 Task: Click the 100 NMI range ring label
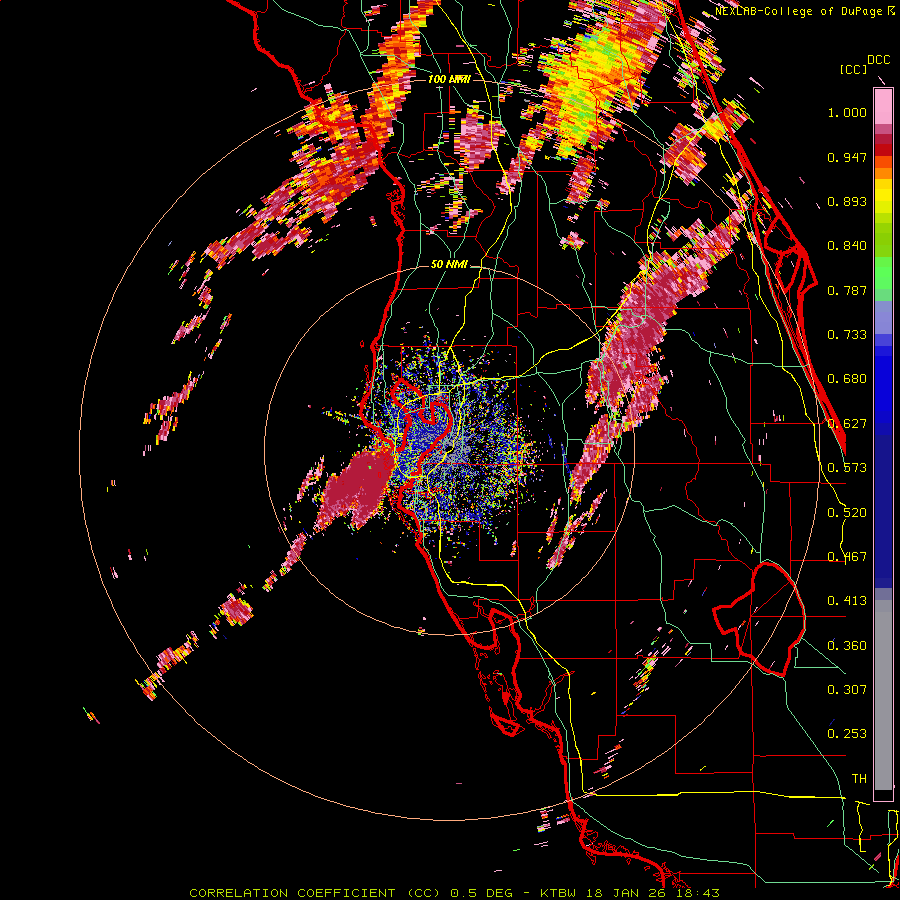point(449,79)
